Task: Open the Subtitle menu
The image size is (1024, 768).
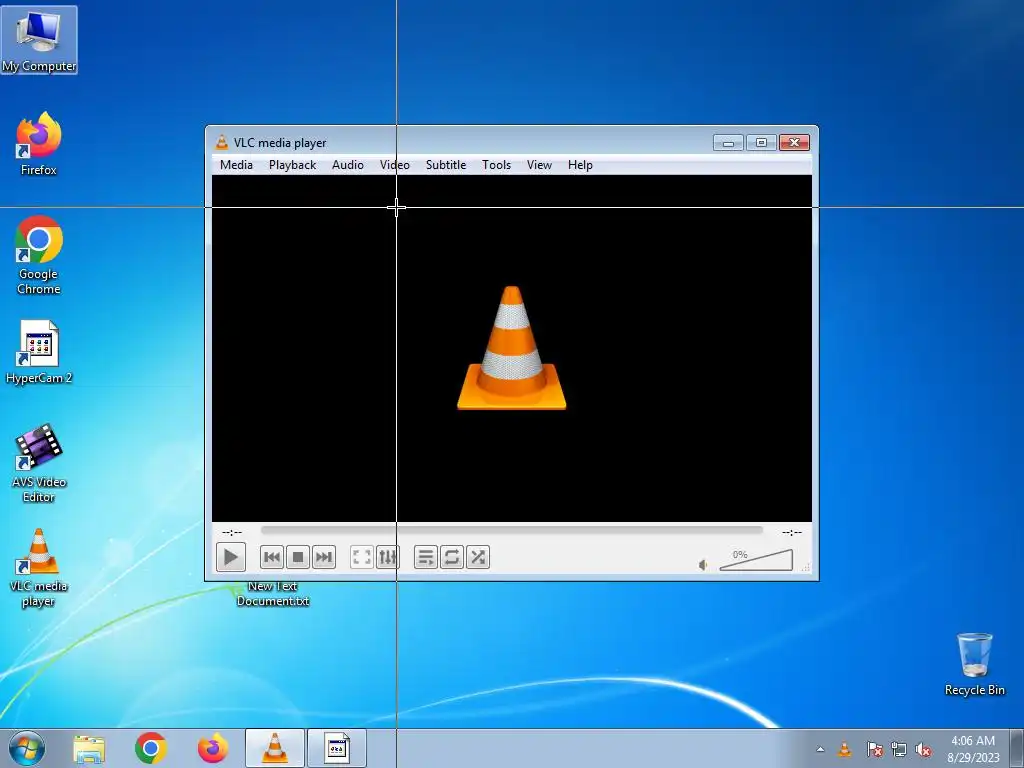Action: click(x=446, y=165)
